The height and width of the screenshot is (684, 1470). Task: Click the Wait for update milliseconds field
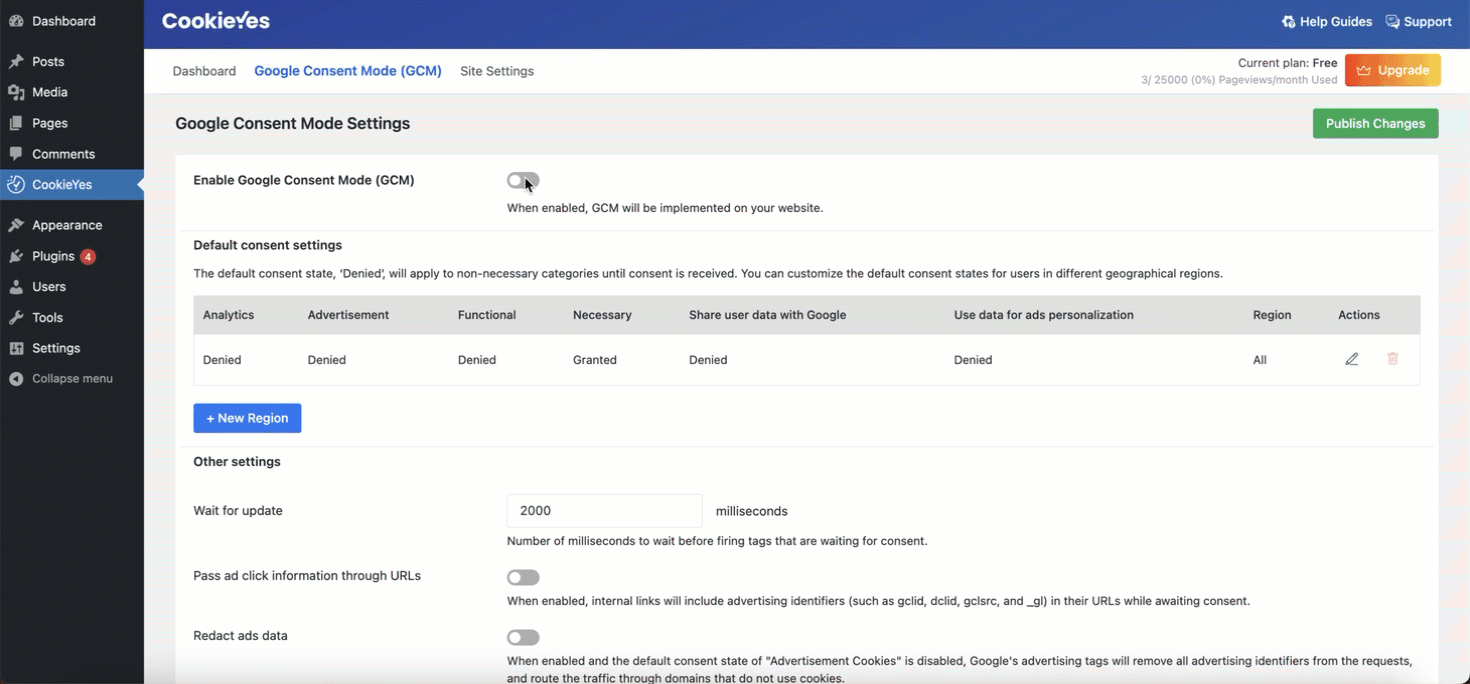pyautogui.click(x=604, y=510)
